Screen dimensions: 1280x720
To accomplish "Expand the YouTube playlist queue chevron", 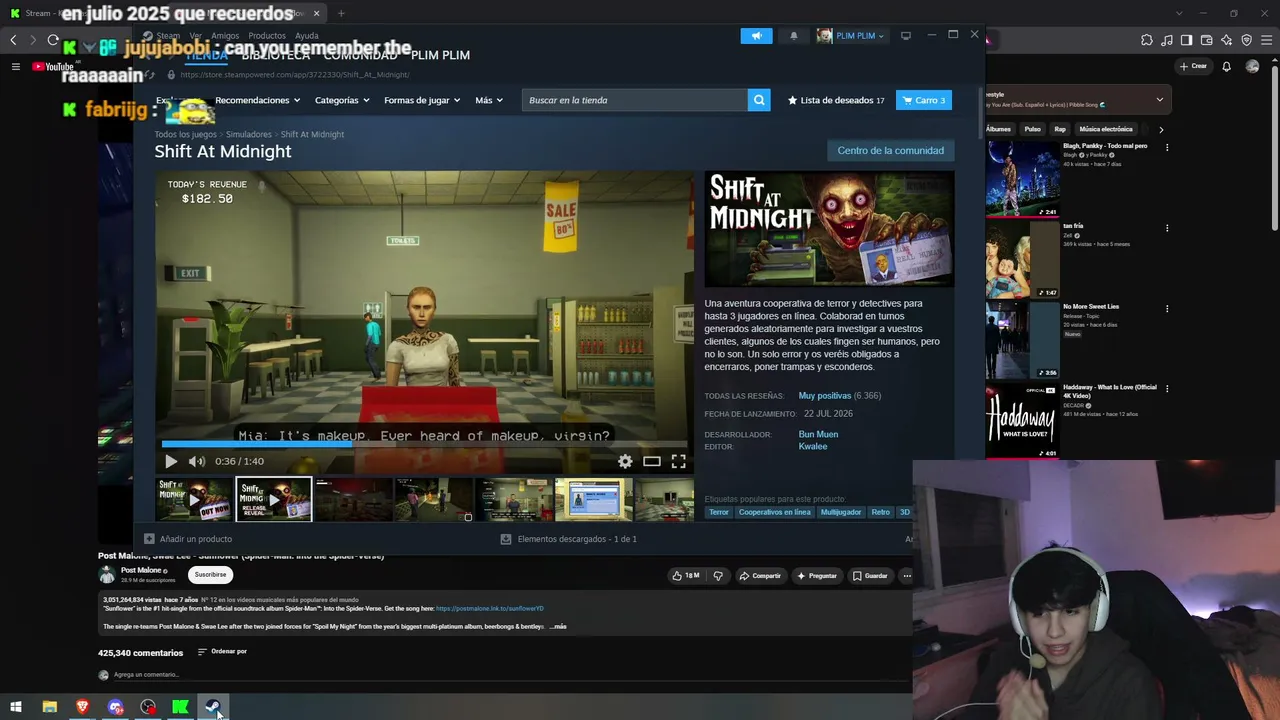I will tap(1160, 99).
